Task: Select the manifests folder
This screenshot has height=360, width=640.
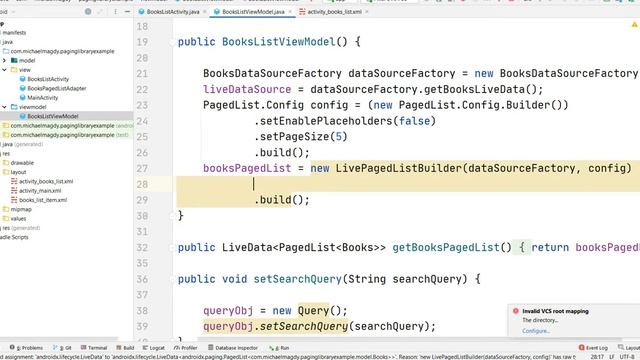Action: [x=14, y=33]
